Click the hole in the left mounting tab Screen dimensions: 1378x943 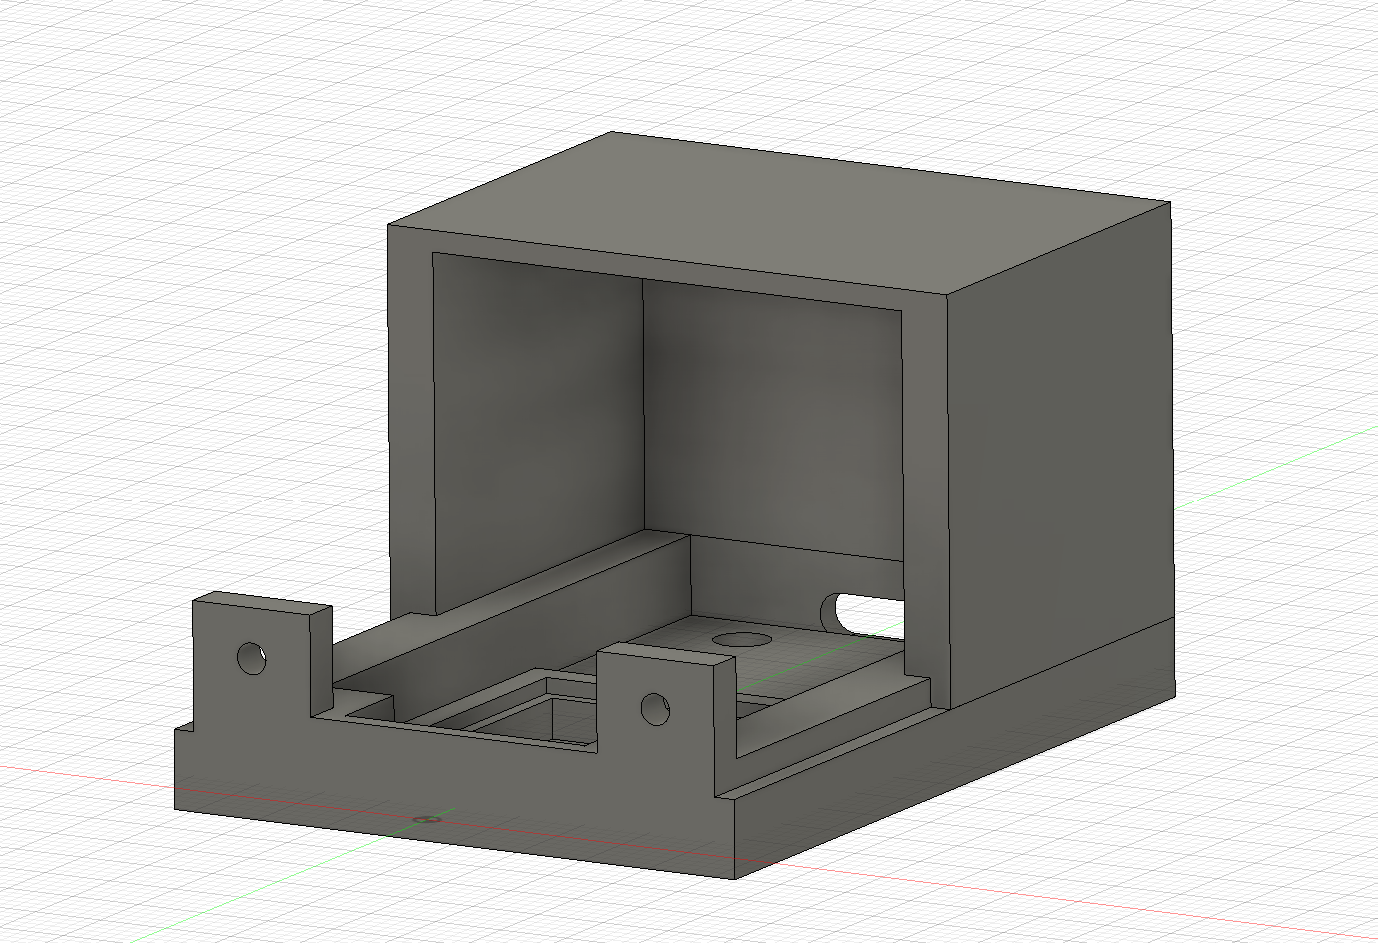(252, 657)
